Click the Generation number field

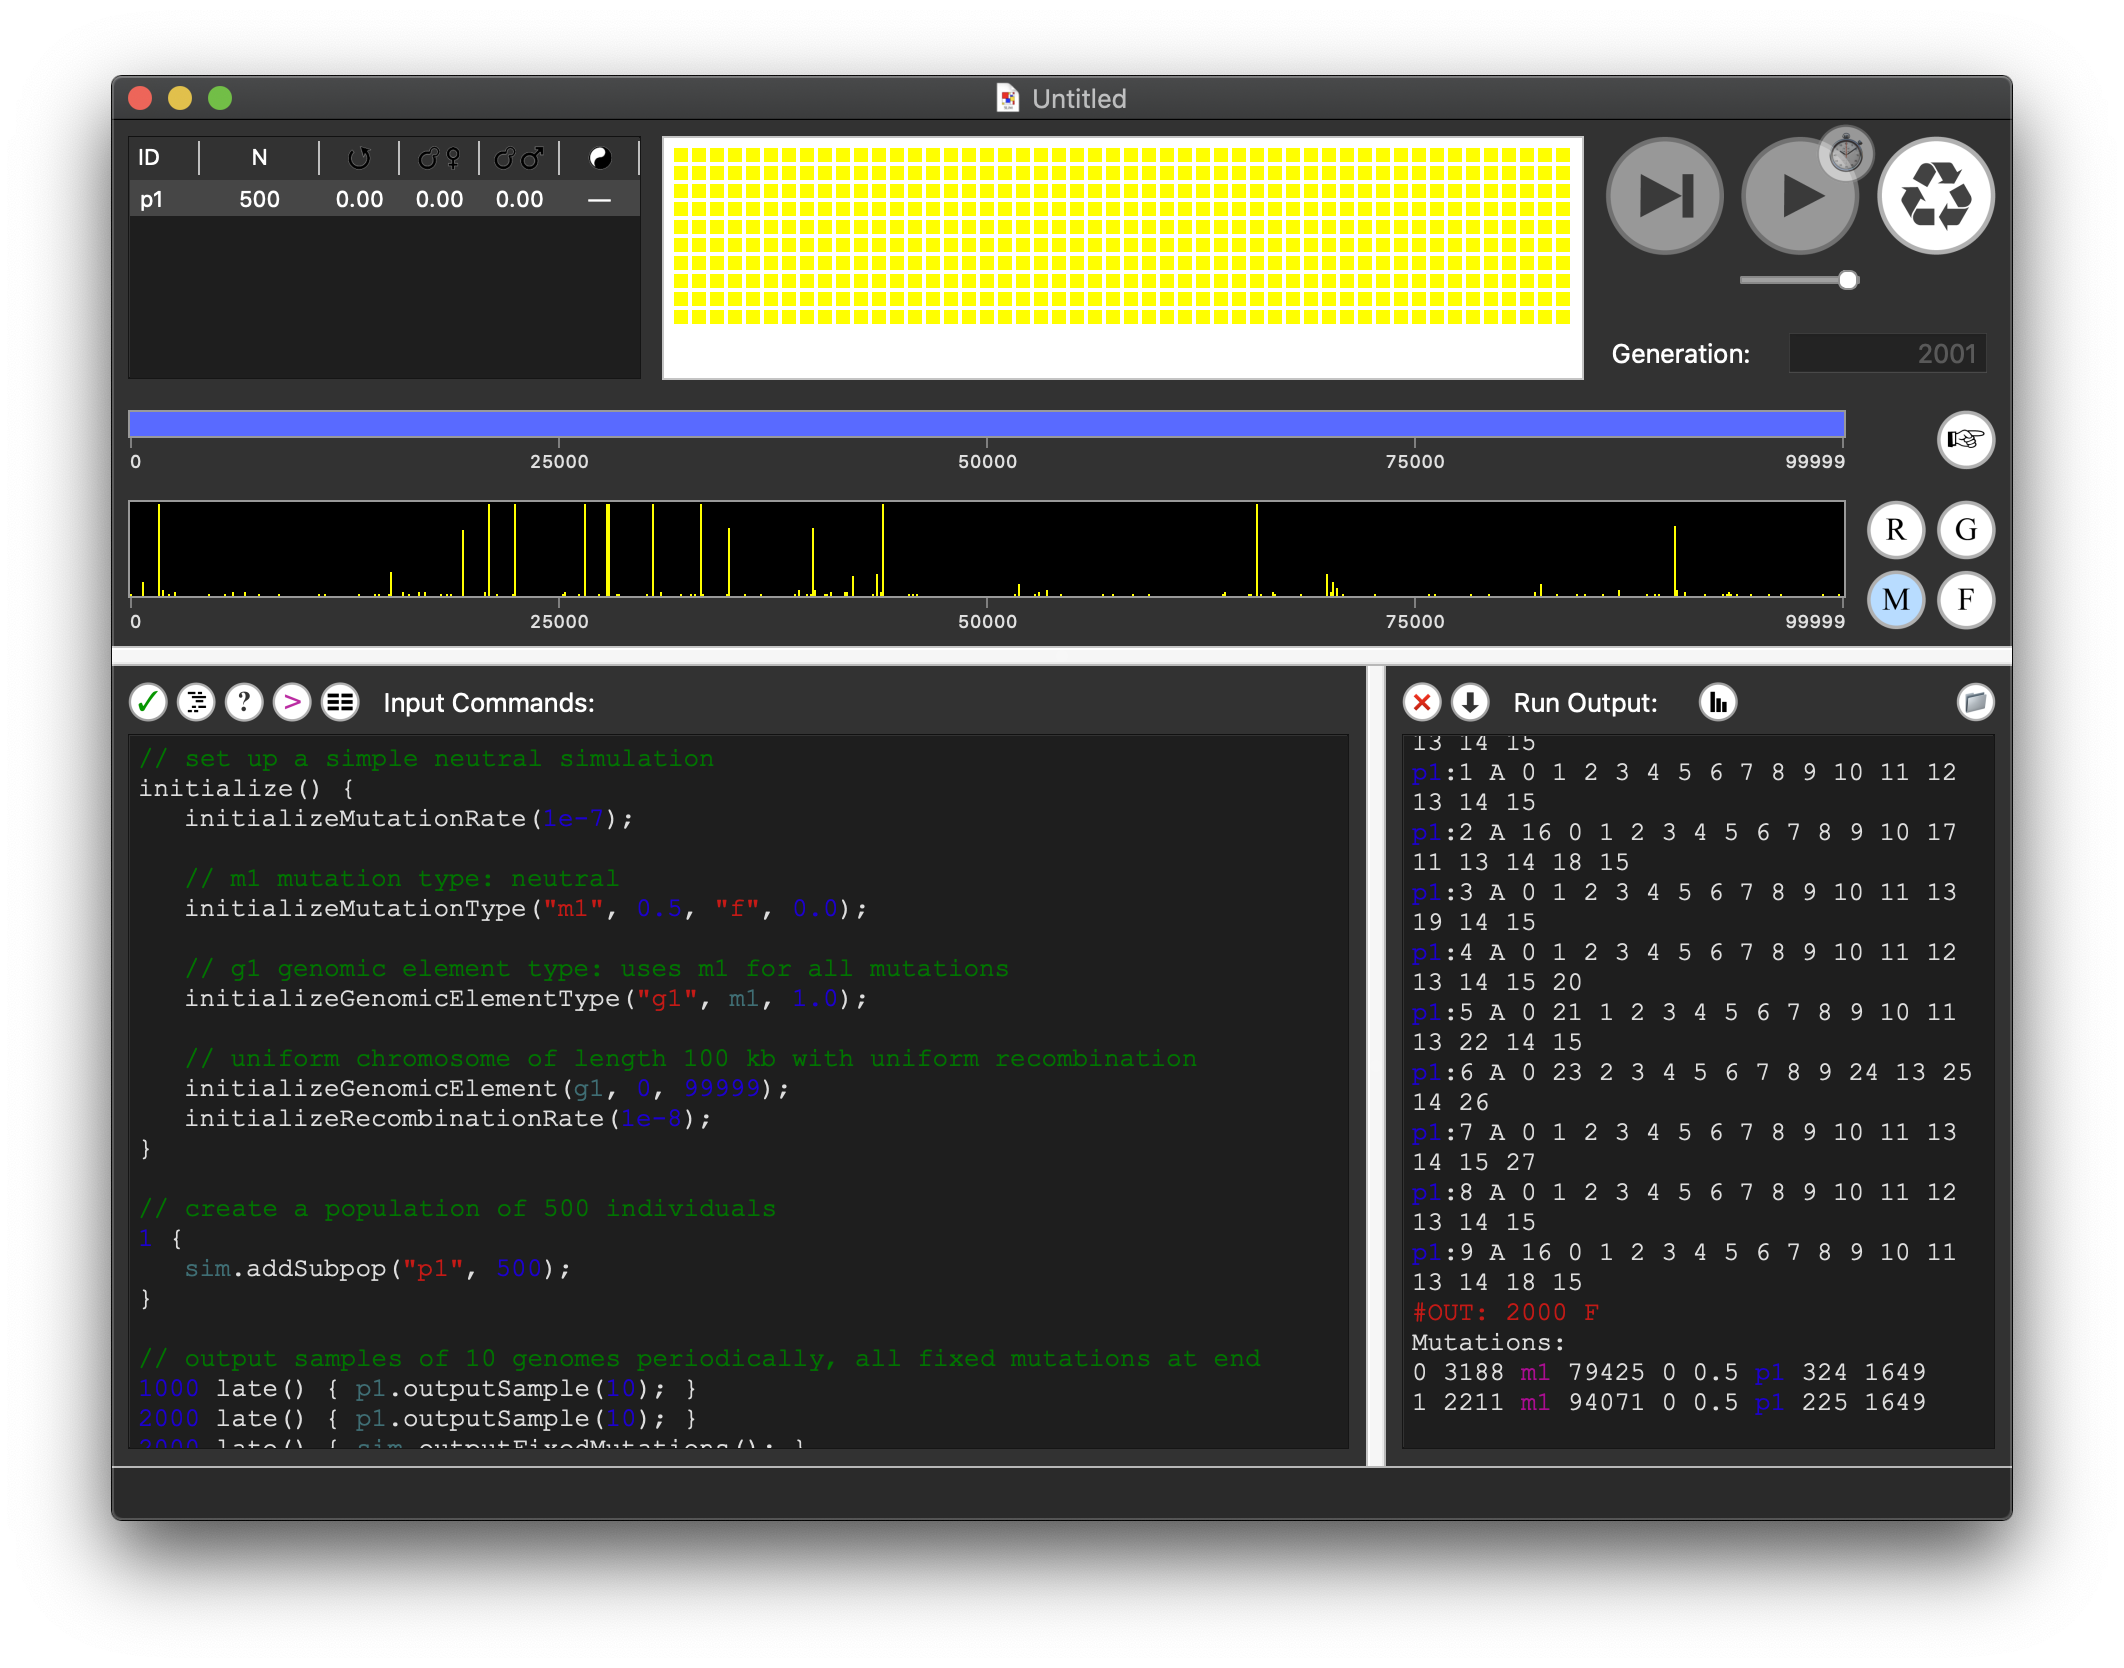pyautogui.click(x=1886, y=352)
